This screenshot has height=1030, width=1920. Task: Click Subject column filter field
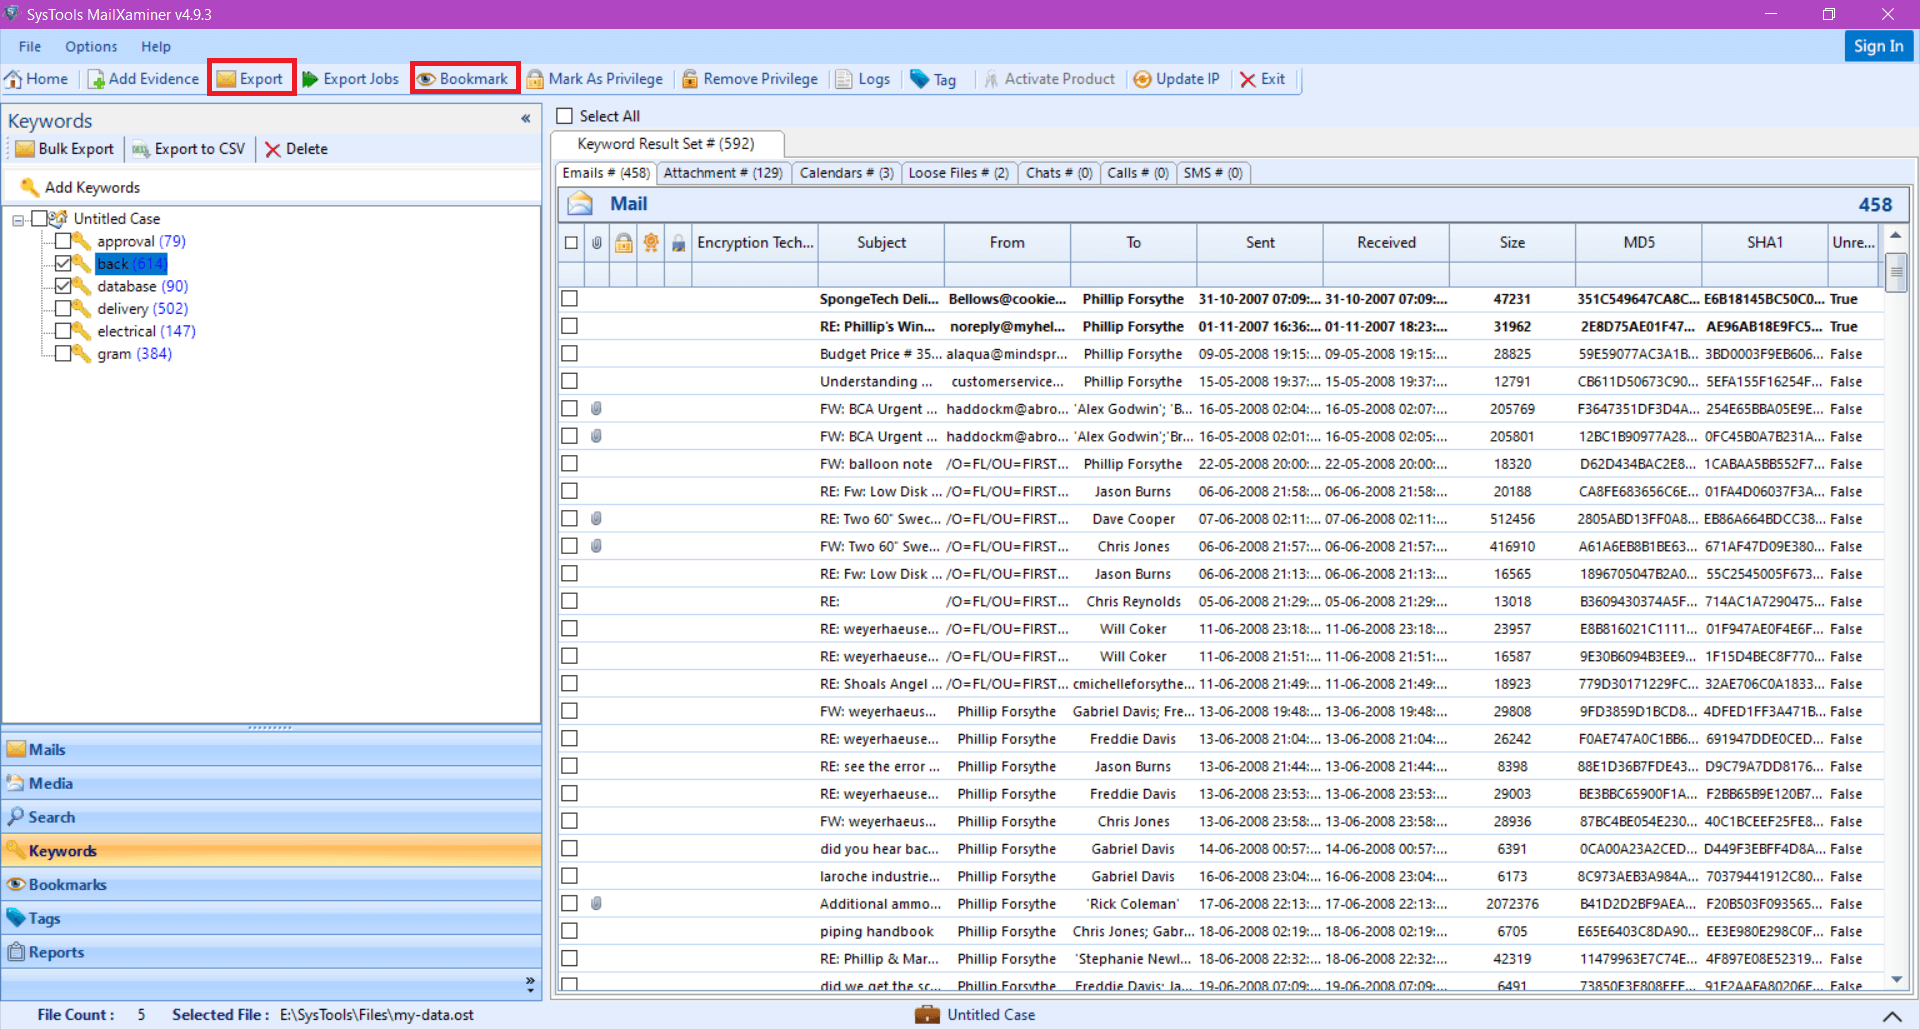pos(881,274)
